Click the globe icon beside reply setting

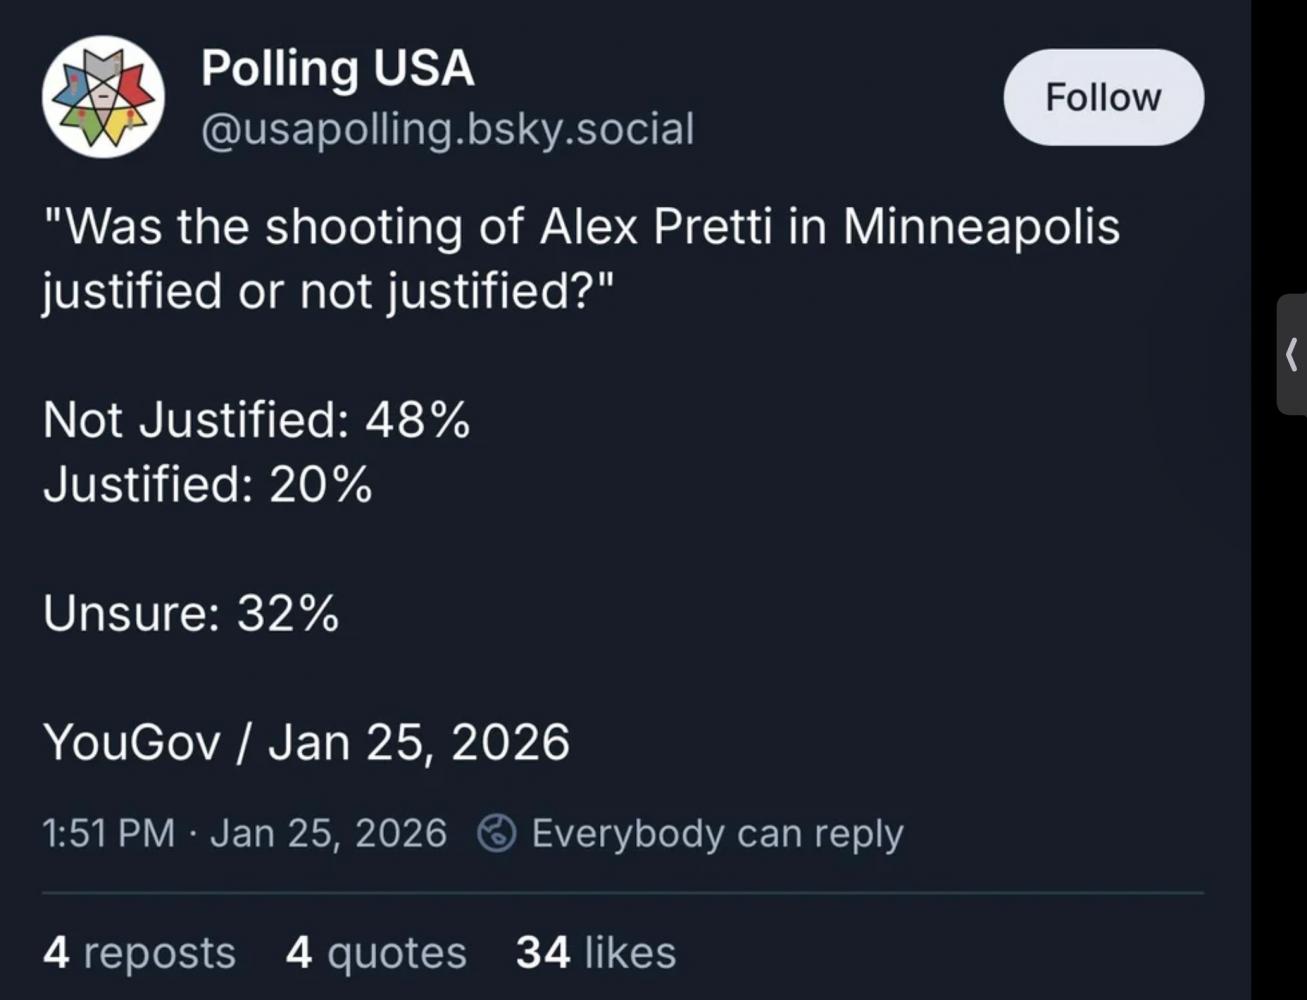click(x=496, y=833)
